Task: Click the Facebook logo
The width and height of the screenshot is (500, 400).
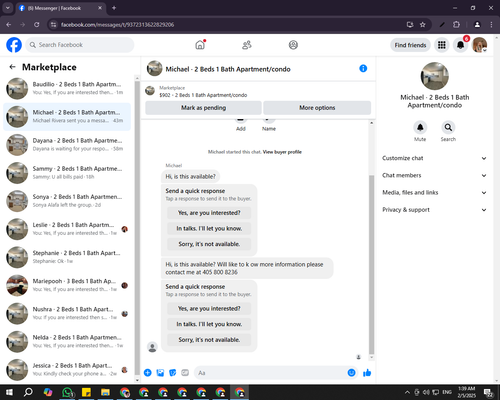Action: point(14,45)
